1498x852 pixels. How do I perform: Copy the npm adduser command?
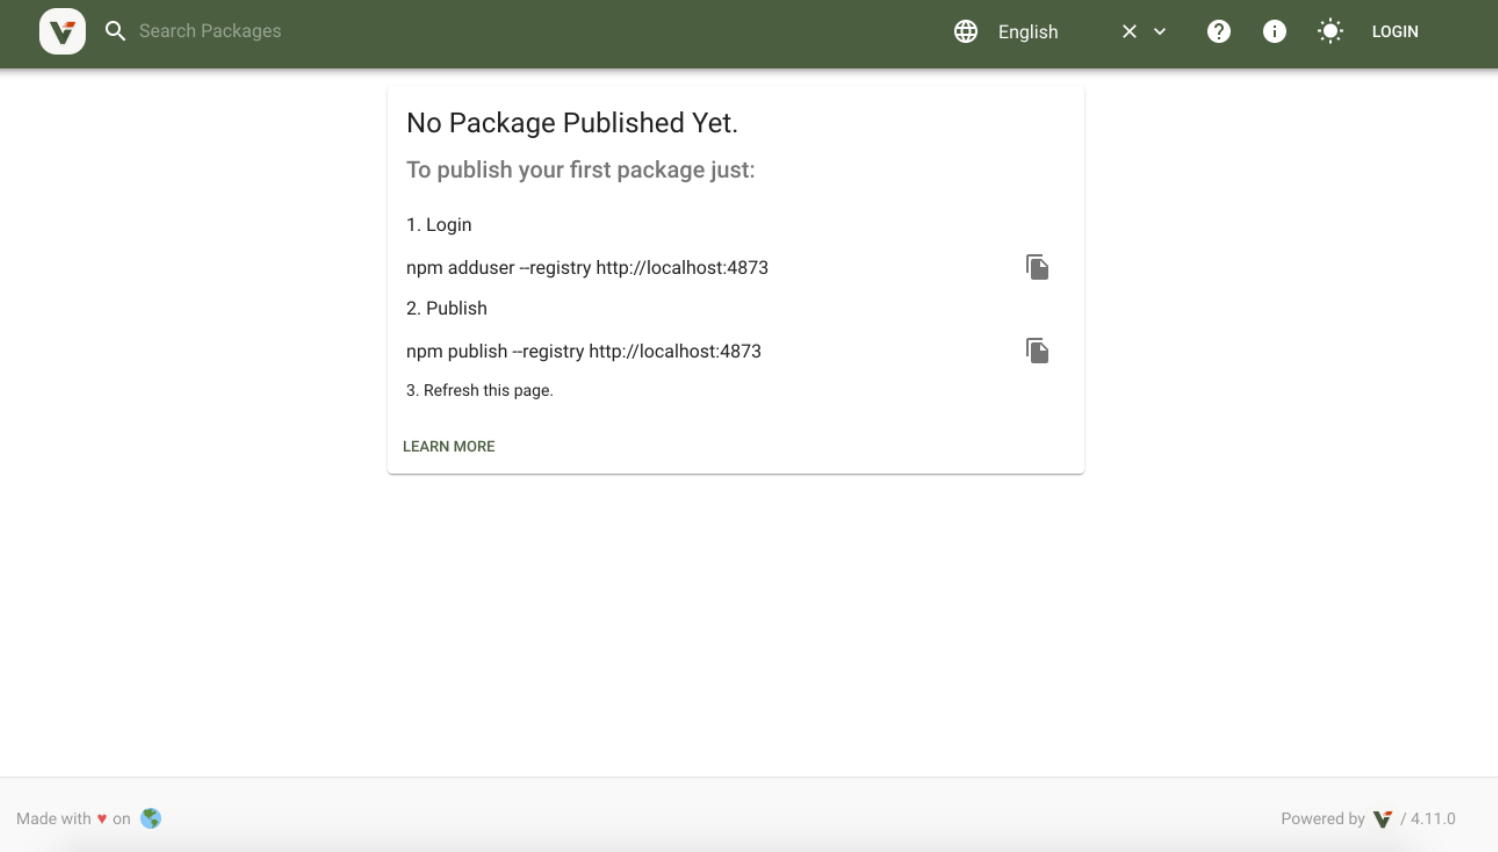[x=1037, y=267]
